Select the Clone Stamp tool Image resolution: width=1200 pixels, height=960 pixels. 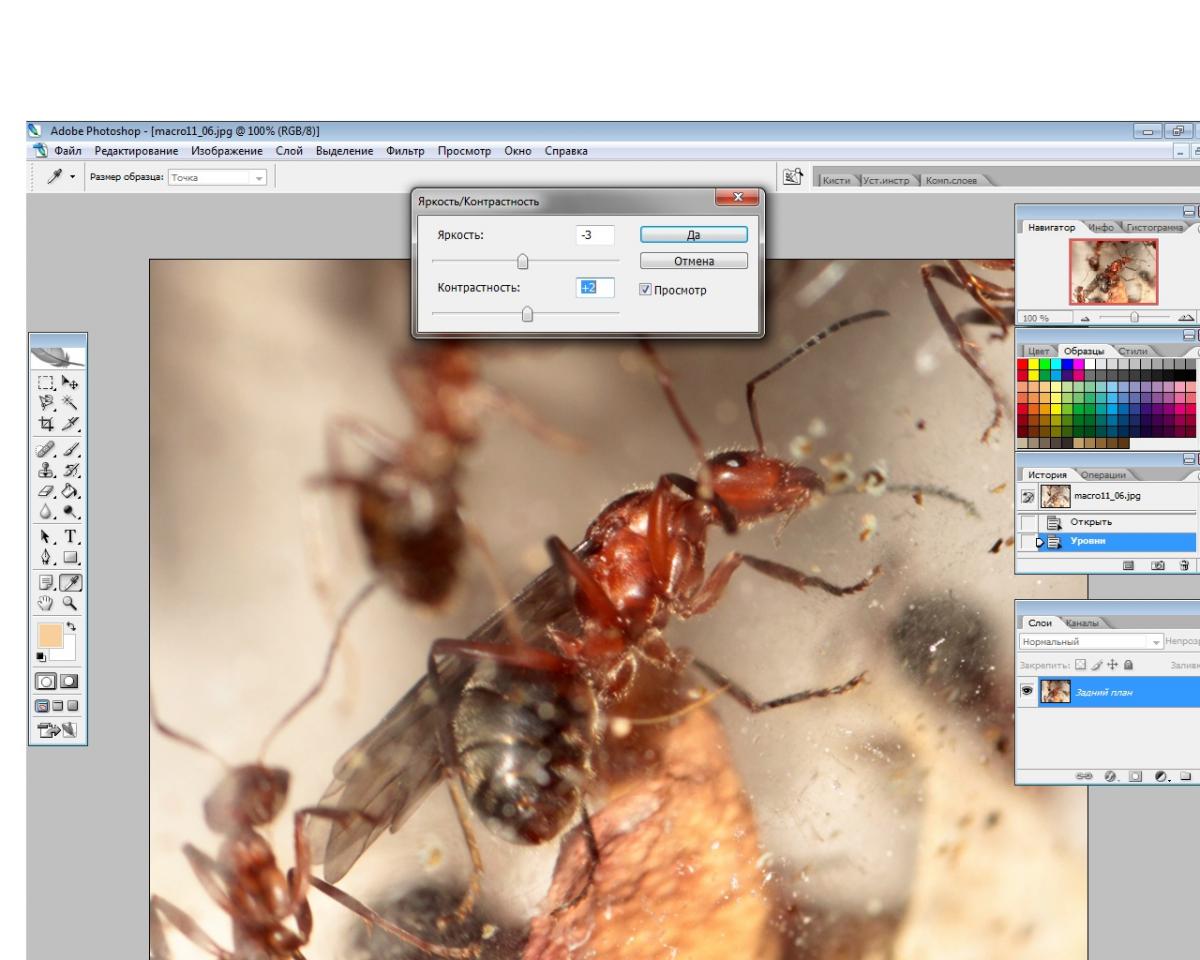pyautogui.click(x=45, y=469)
